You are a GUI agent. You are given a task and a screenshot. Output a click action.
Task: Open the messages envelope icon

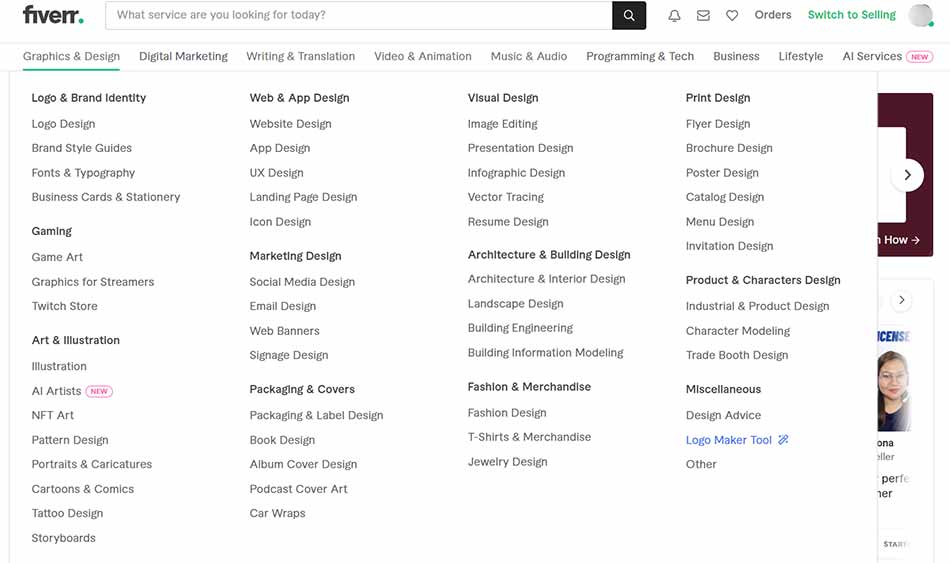(x=703, y=16)
